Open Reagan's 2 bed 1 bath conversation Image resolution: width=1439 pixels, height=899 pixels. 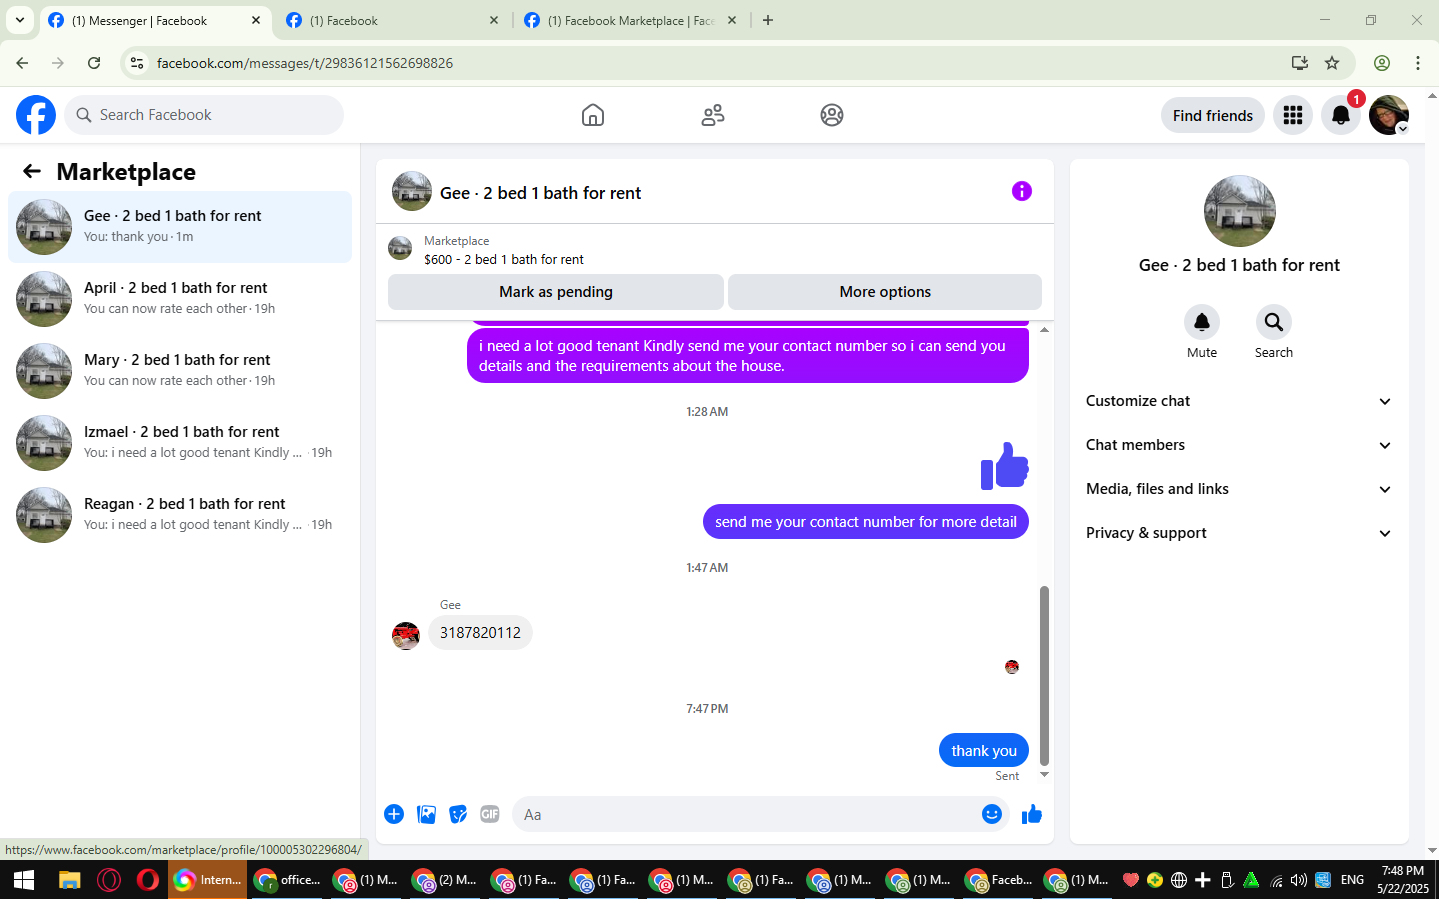coord(180,515)
